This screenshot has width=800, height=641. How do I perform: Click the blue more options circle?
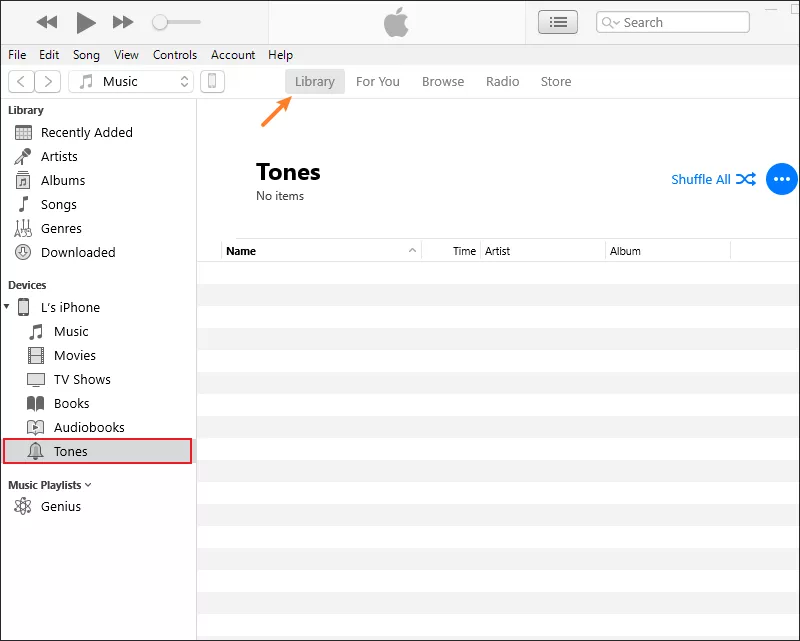[x=781, y=179]
